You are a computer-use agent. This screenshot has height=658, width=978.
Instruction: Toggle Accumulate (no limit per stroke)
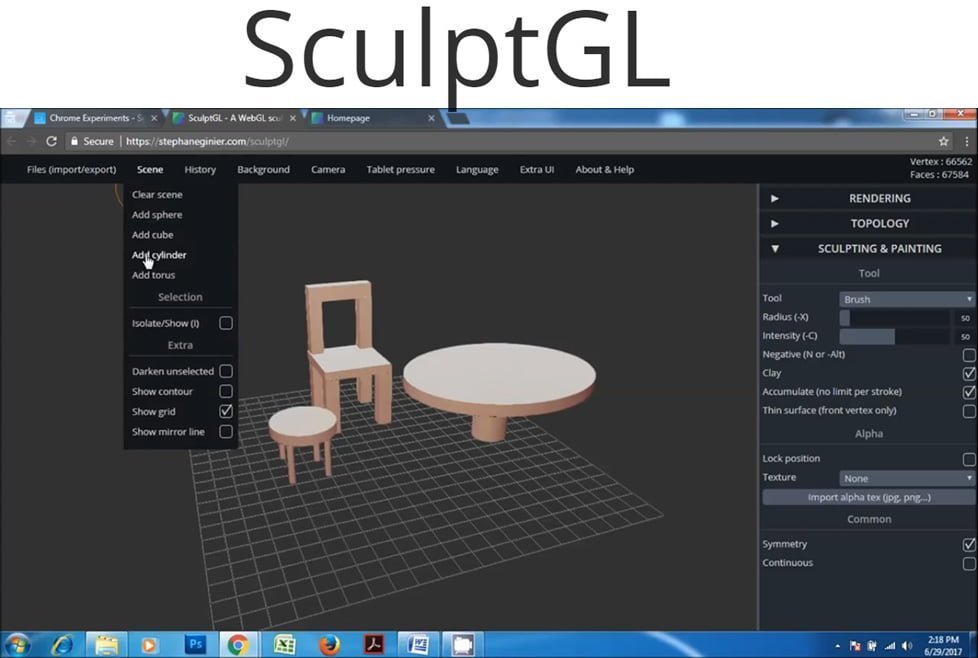tap(969, 392)
